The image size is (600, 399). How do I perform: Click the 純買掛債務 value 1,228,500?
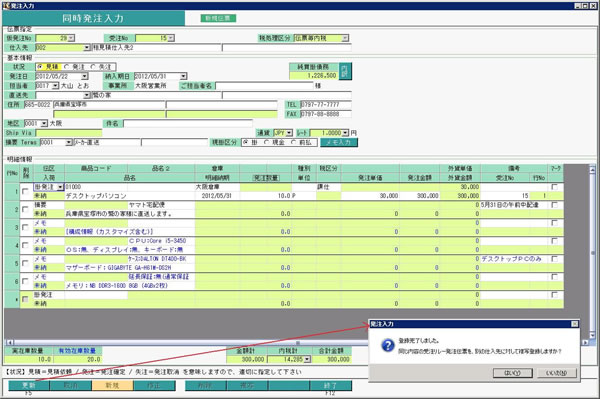pyautogui.click(x=313, y=75)
